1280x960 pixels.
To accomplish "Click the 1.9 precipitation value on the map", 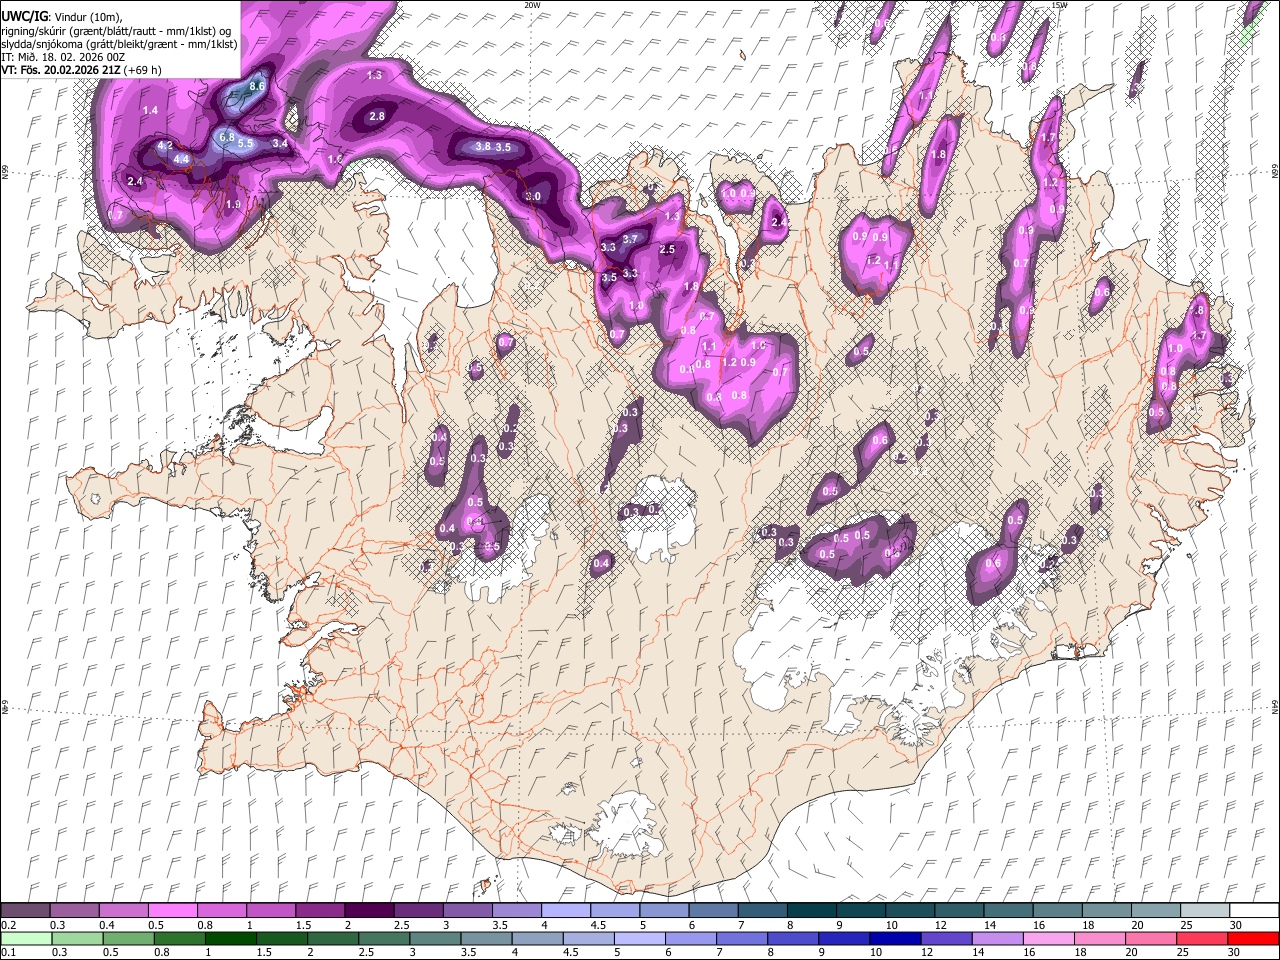I will [233, 204].
